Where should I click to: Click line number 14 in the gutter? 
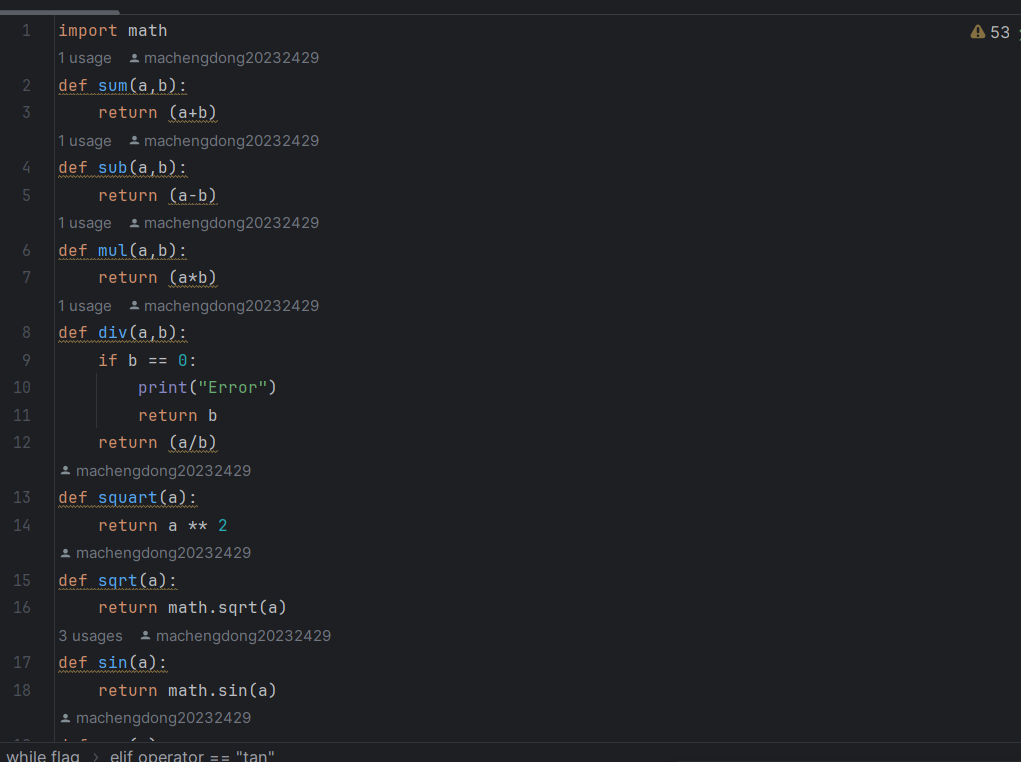point(22,525)
